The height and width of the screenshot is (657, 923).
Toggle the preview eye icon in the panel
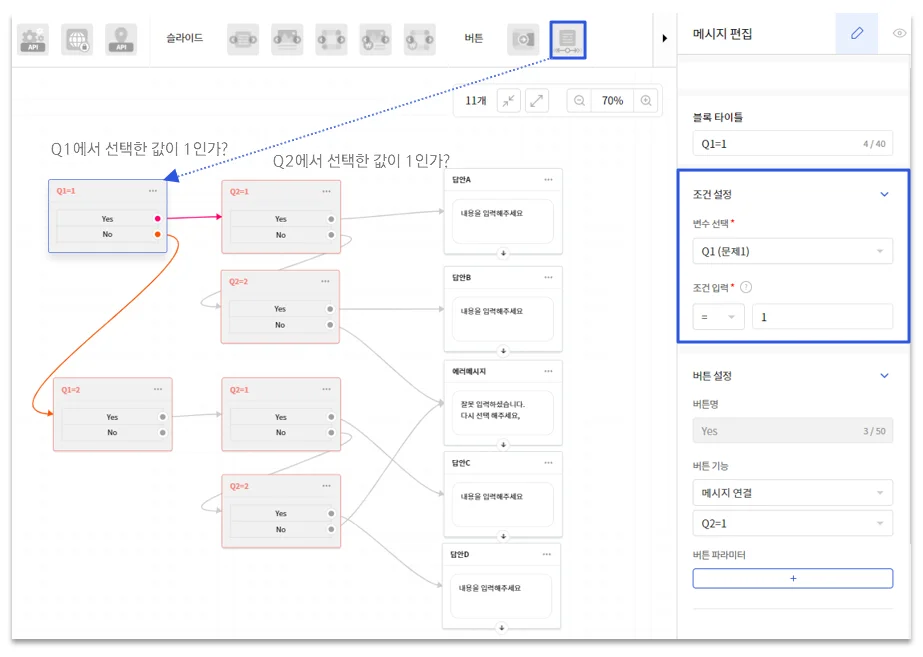(x=897, y=33)
